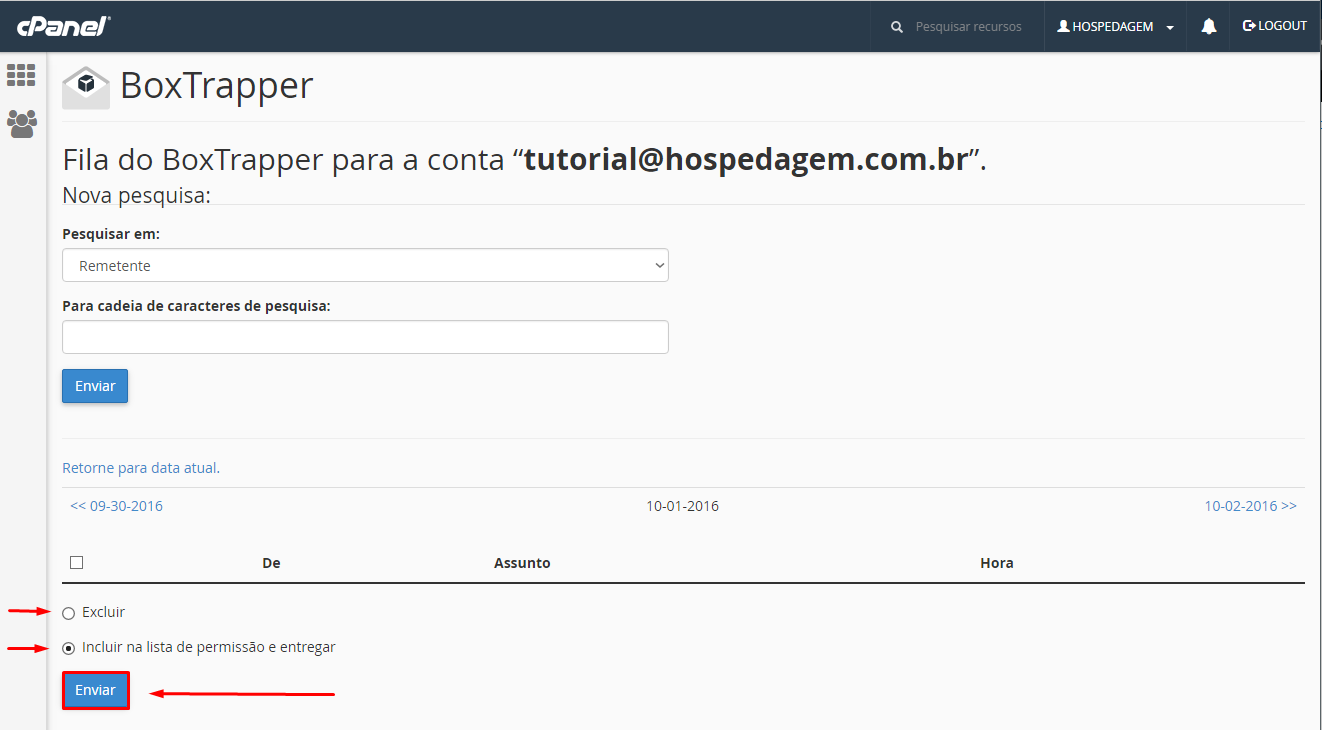Click the De column header
Screen dimensions: 1322x730
coord(271,563)
